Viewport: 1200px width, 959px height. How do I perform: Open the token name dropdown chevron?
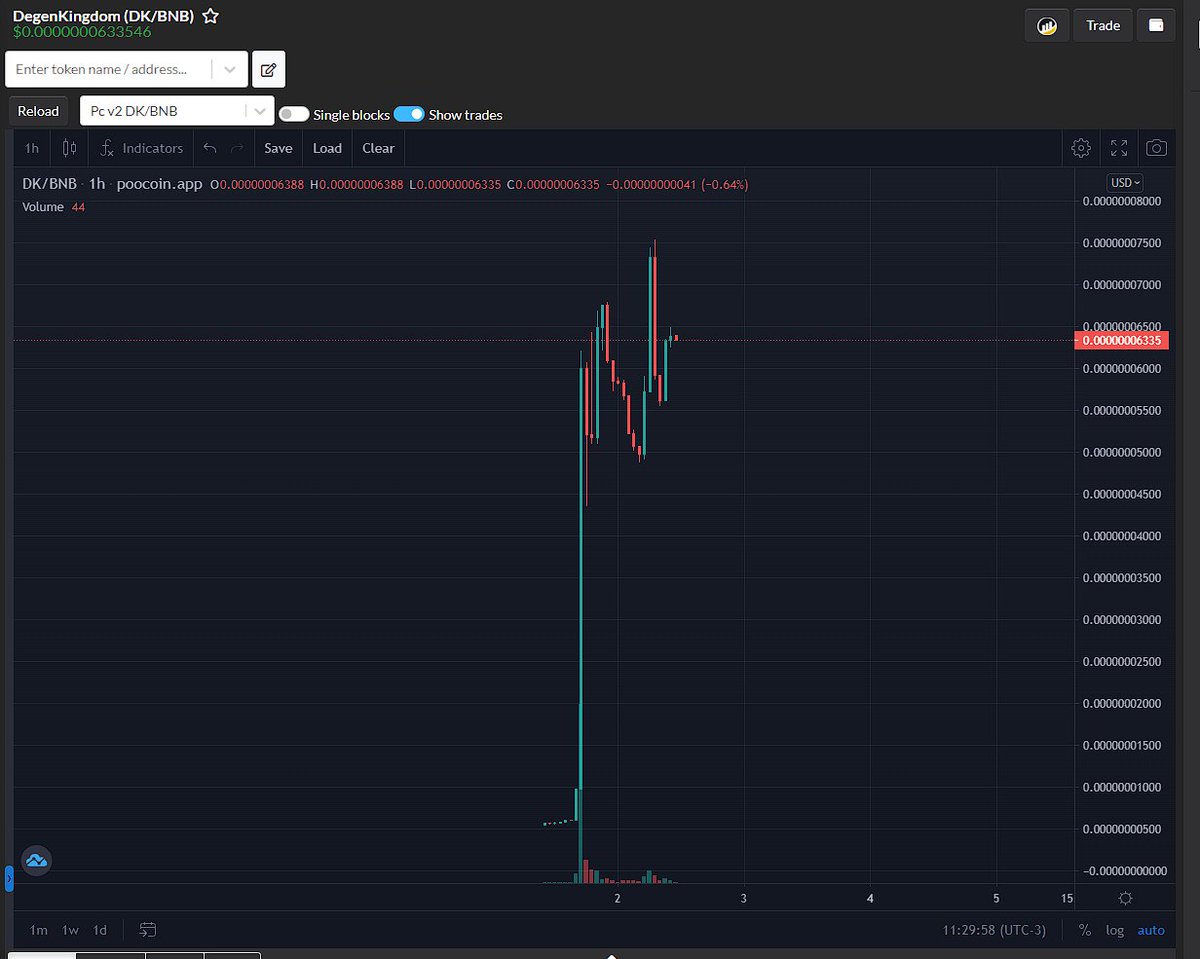[229, 69]
